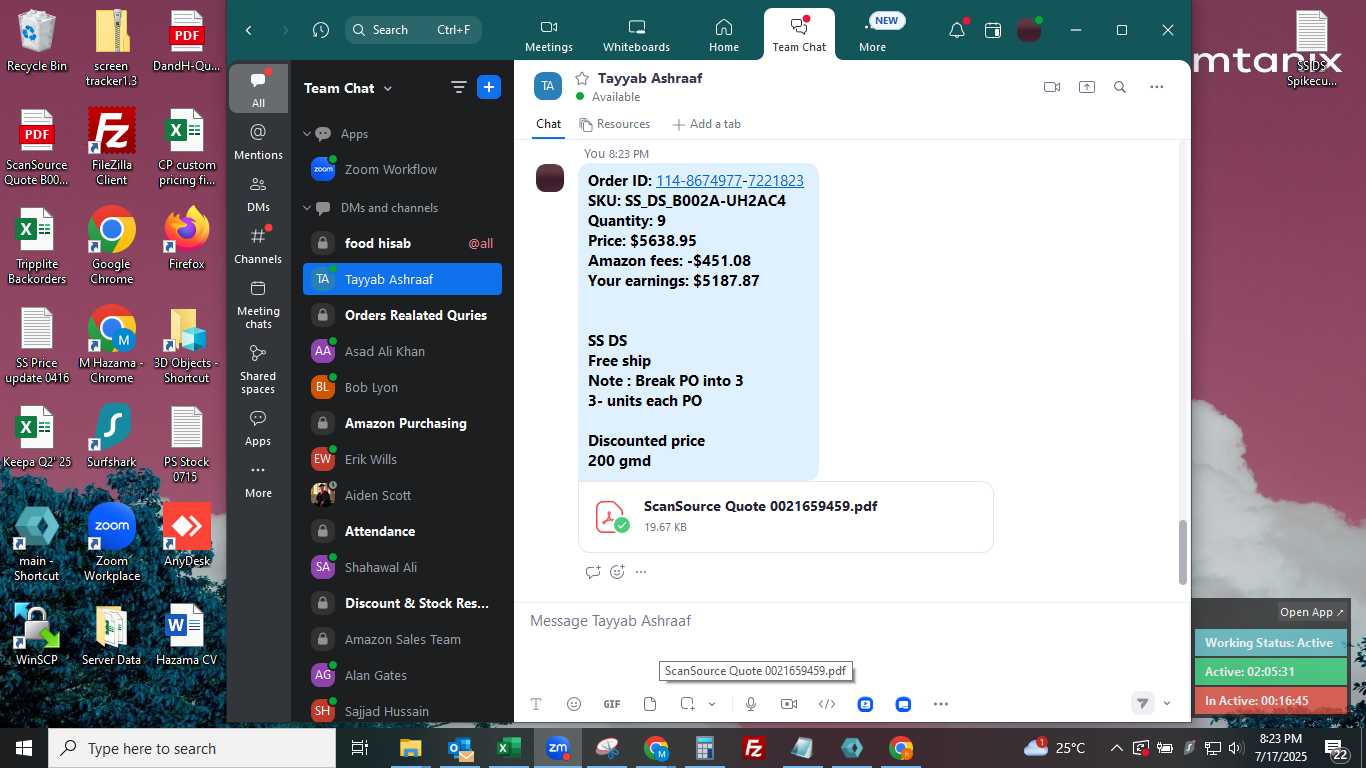Click Open App button in status widget
Image resolution: width=1366 pixels, height=768 pixels.
click(x=1313, y=612)
